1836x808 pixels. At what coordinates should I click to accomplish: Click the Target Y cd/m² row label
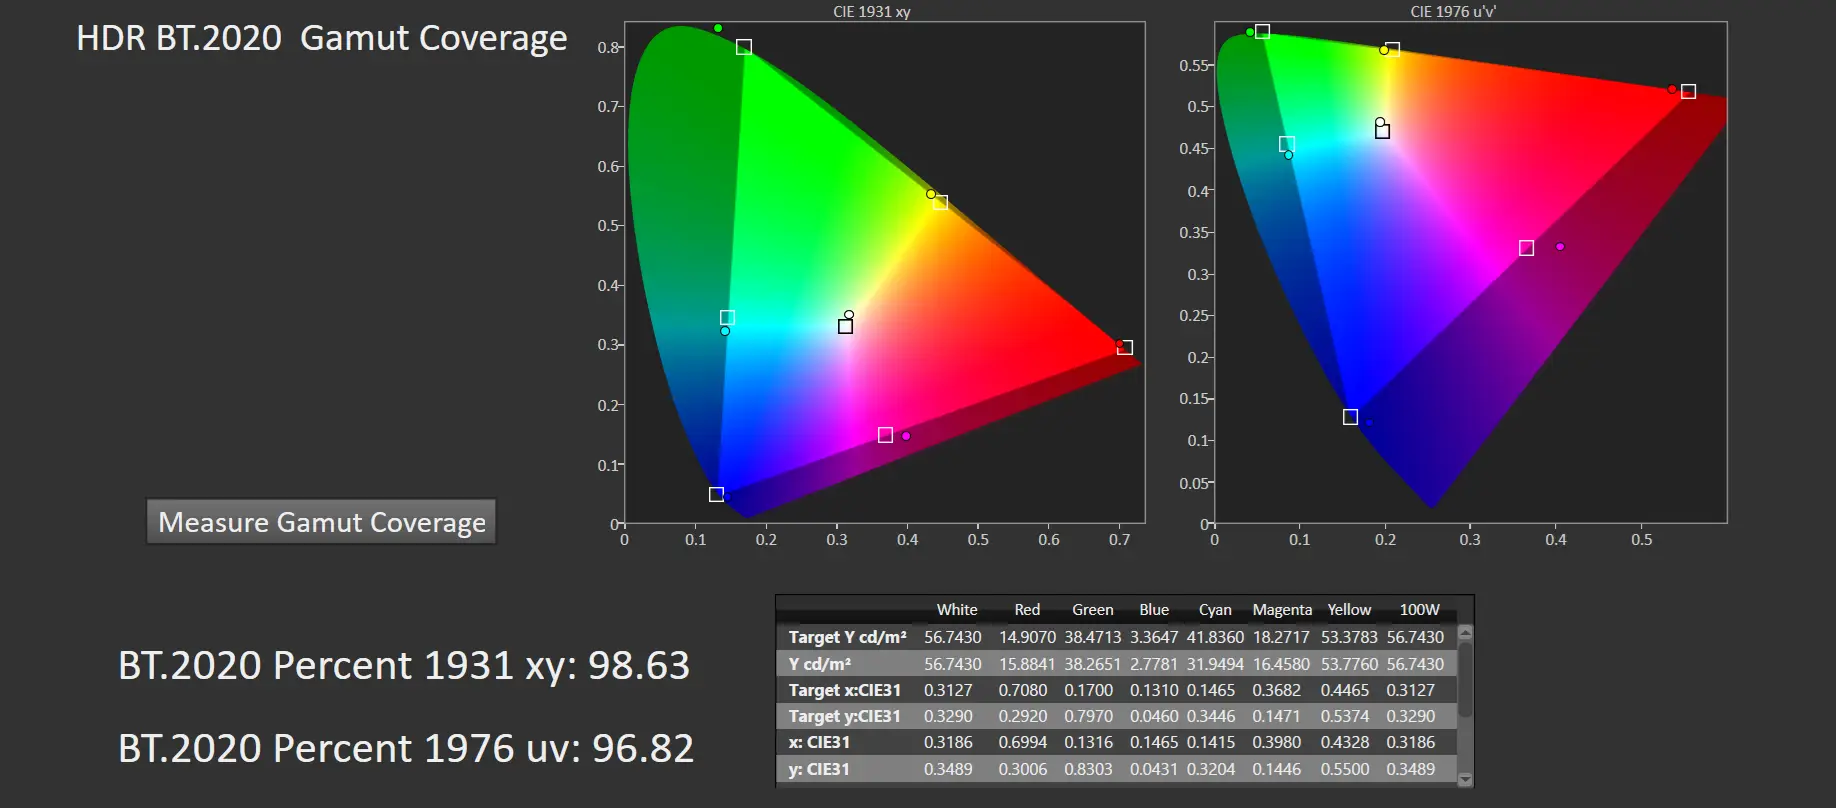(x=847, y=637)
